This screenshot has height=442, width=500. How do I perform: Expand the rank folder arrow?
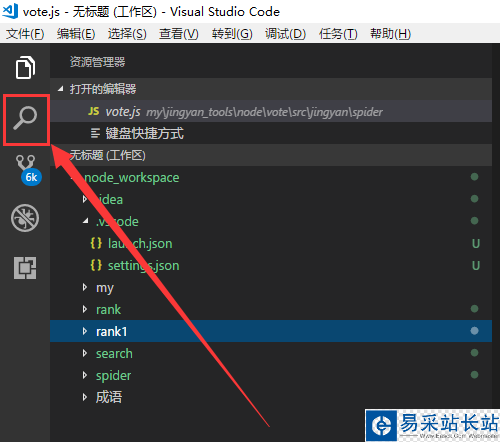pos(85,309)
